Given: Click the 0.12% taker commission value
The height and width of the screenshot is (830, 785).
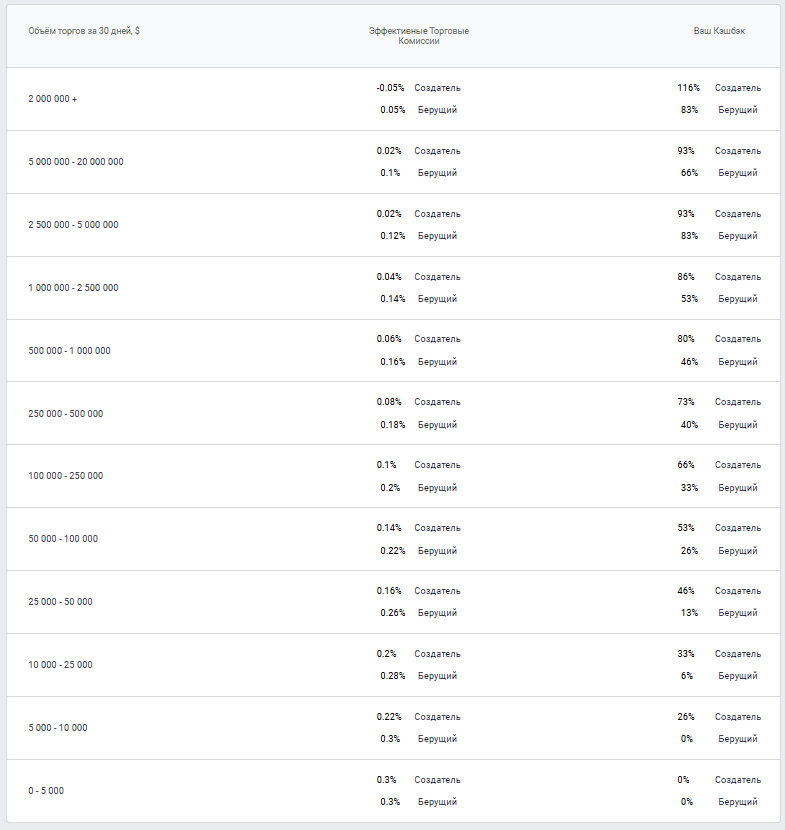Looking at the screenshot, I should 392,236.
